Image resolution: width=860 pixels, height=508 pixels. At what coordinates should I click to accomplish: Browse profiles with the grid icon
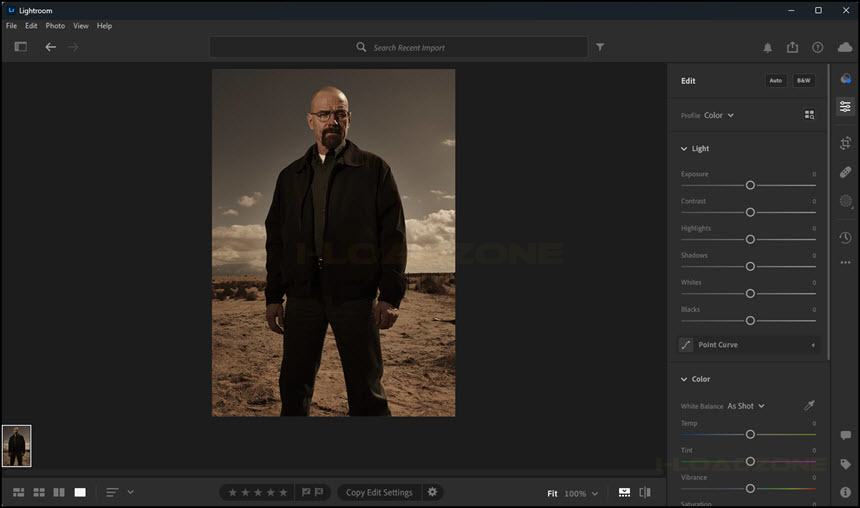click(x=810, y=115)
